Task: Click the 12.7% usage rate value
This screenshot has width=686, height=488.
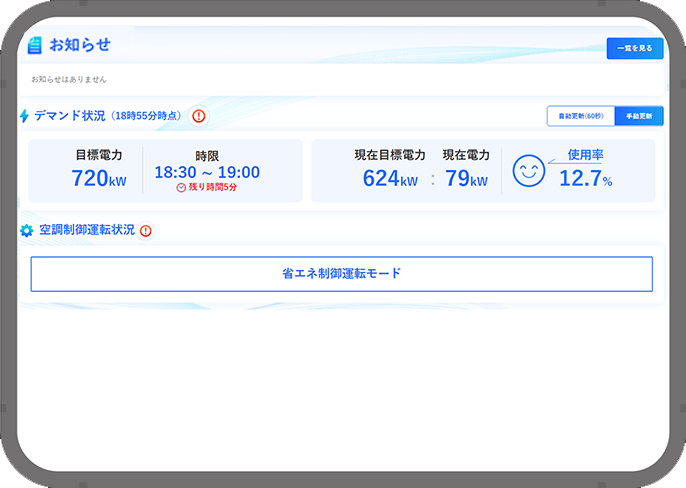Action: (585, 179)
